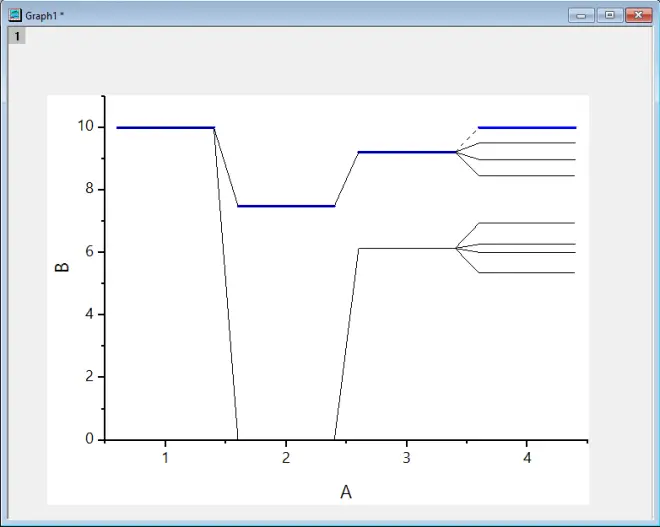
Task: Click Y axis tick label 6
Action: click(89, 251)
